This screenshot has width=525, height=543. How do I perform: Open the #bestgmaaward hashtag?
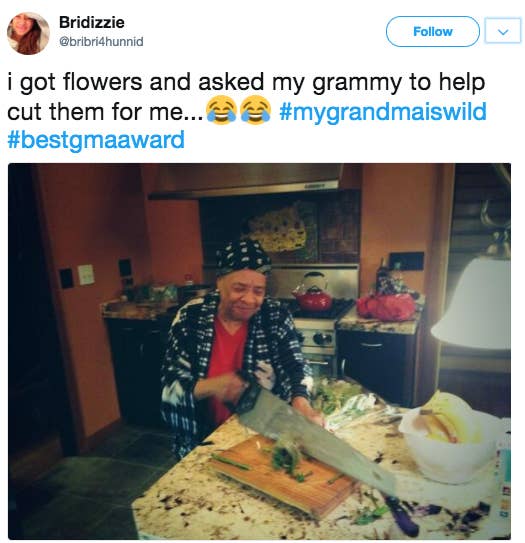pyautogui.click(x=96, y=140)
